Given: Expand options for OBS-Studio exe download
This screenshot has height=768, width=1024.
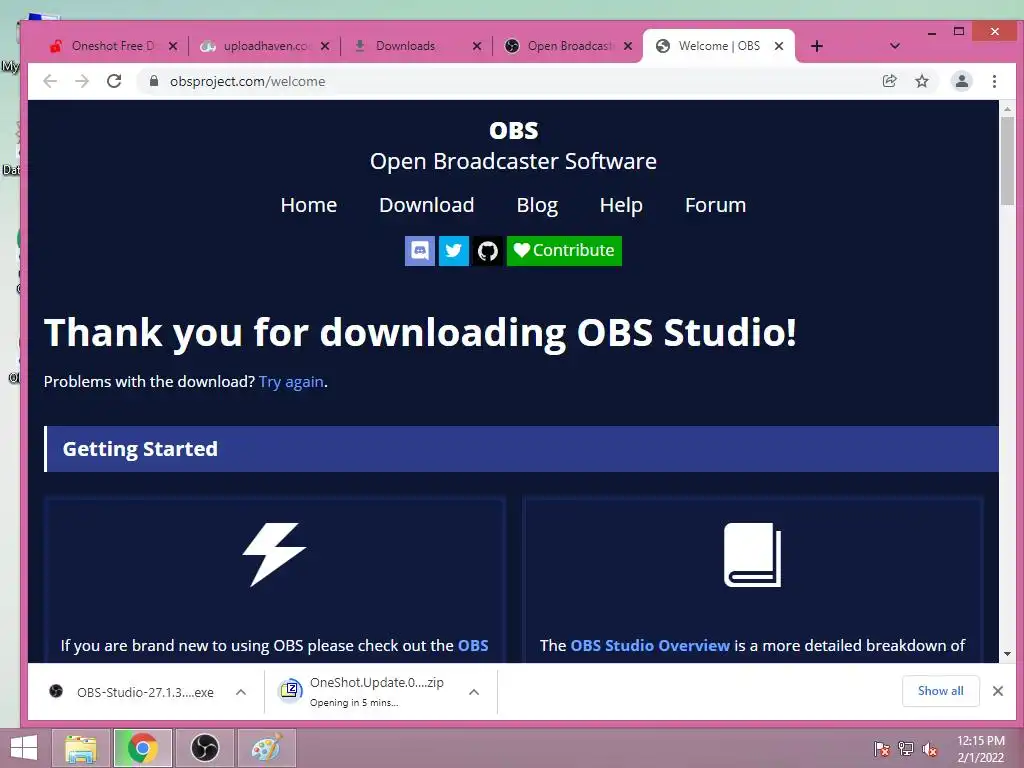Looking at the screenshot, I should (x=241, y=692).
